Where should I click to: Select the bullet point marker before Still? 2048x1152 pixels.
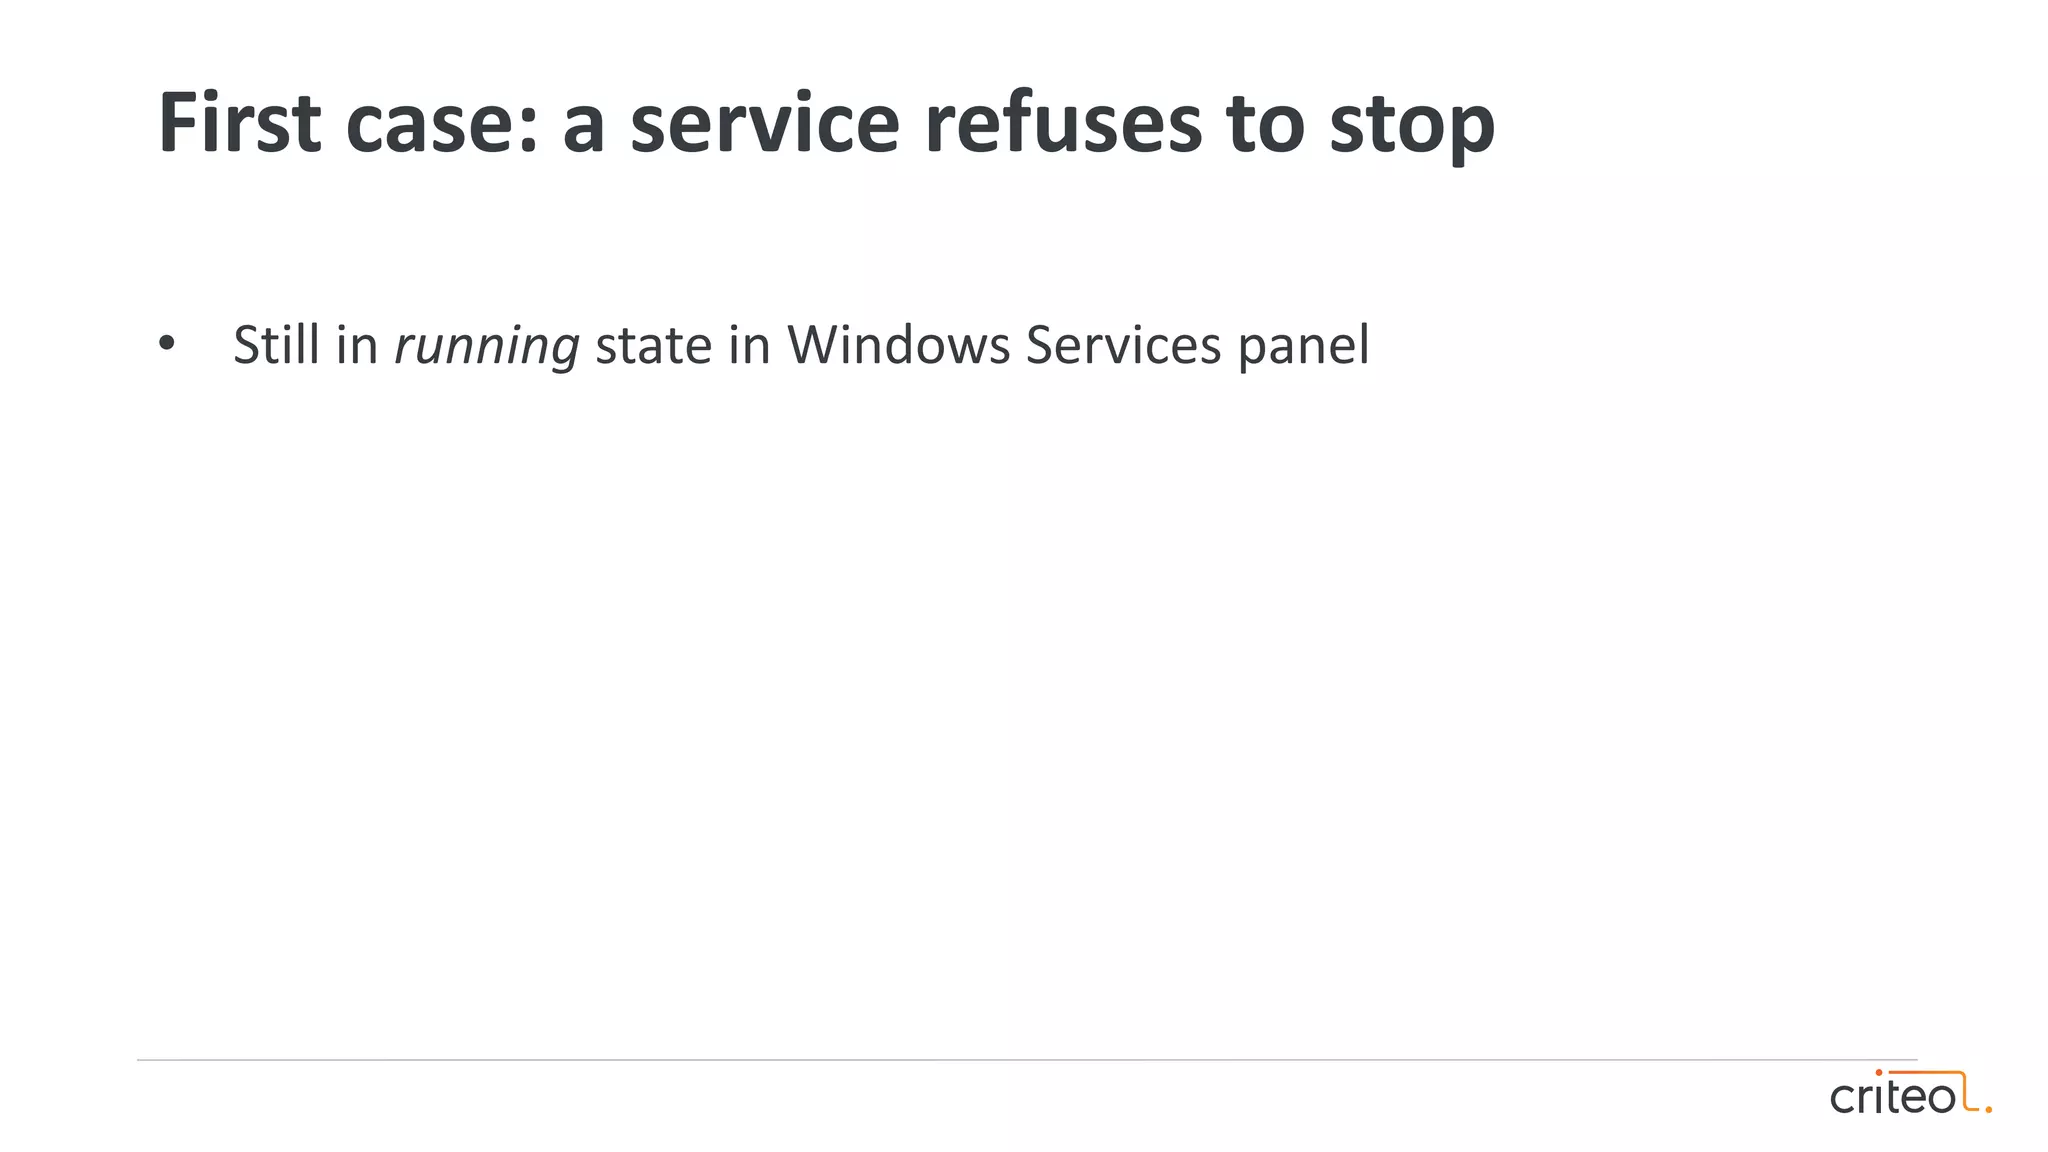(x=167, y=345)
